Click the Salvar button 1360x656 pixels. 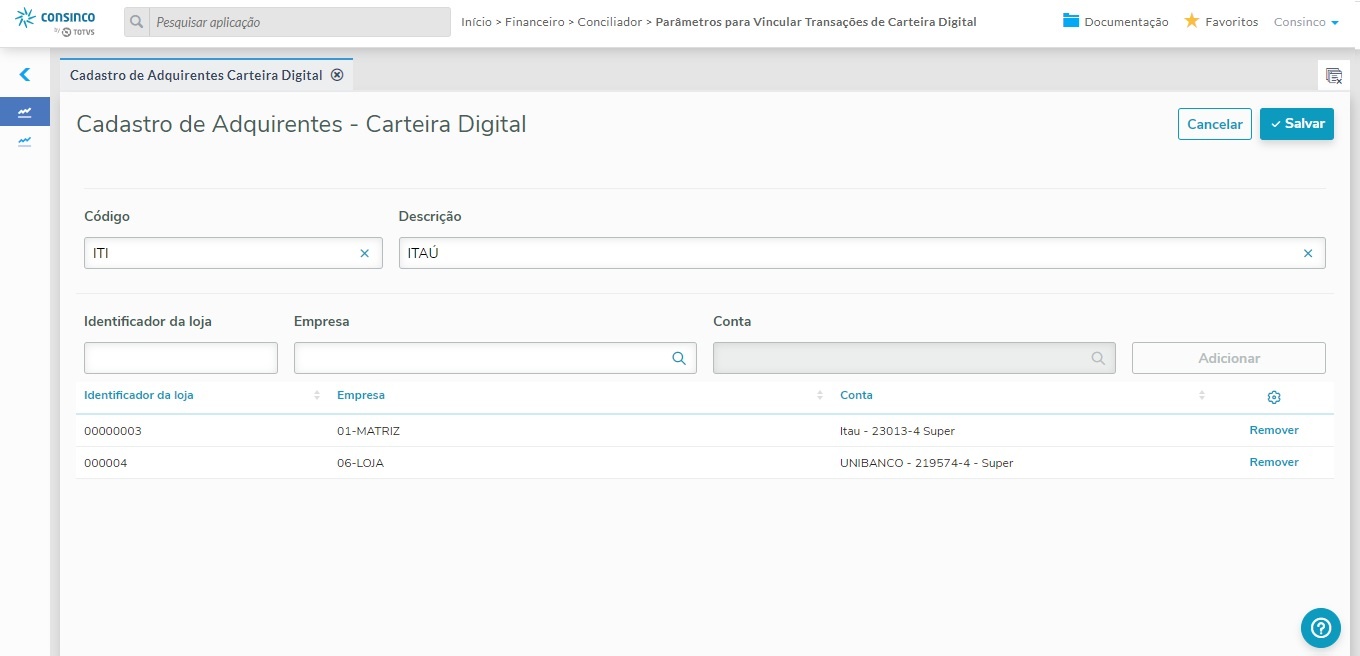1296,124
